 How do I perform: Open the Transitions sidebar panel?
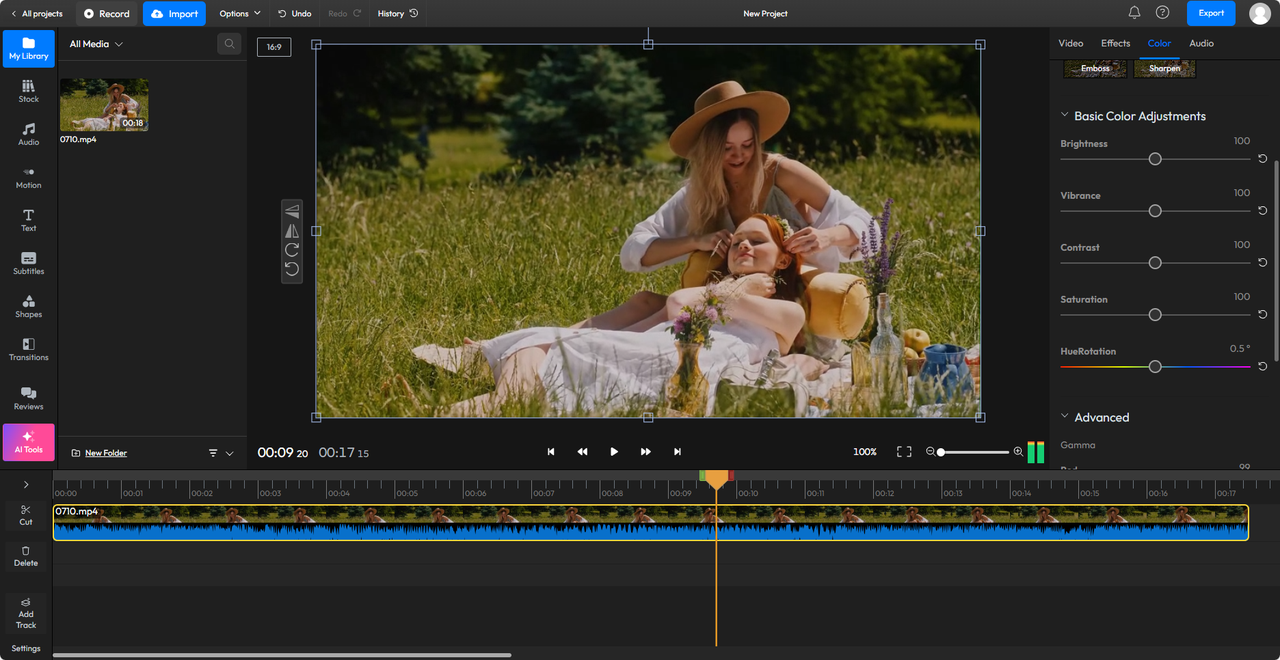coord(28,349)
